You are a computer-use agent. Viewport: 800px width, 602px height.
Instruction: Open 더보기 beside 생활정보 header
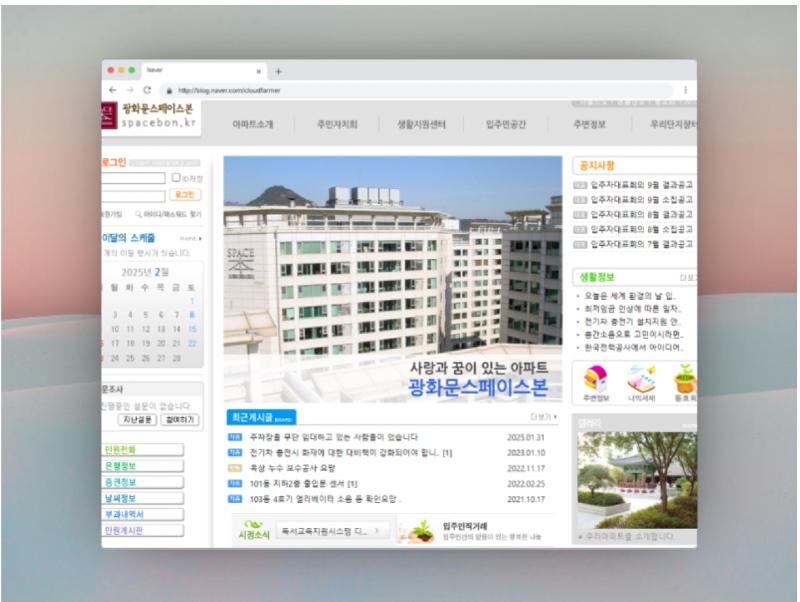point(688,278)
